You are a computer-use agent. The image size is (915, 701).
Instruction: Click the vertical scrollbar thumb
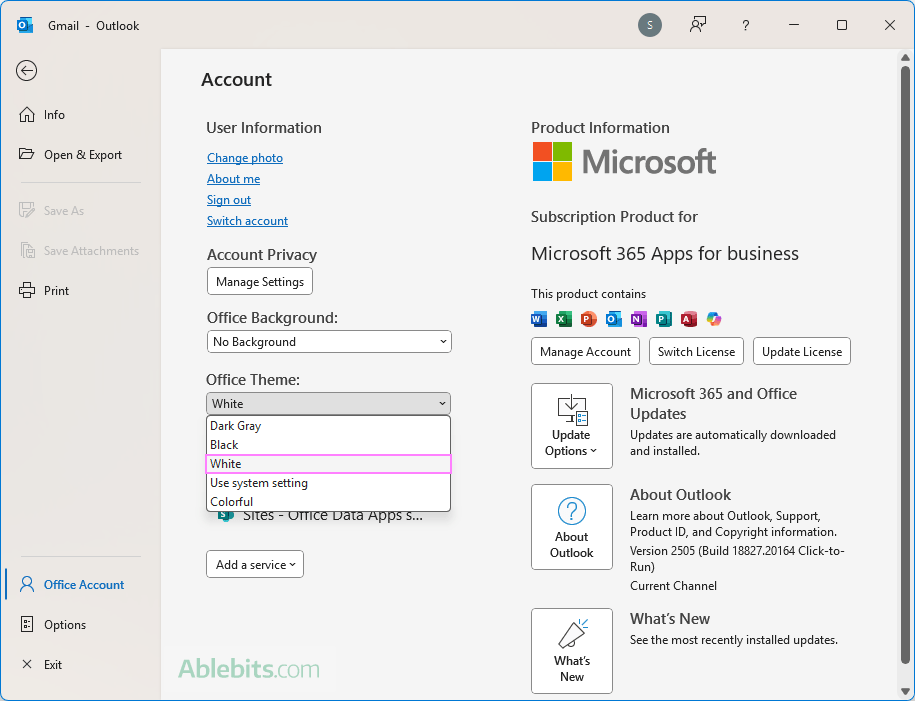point(905,365)
